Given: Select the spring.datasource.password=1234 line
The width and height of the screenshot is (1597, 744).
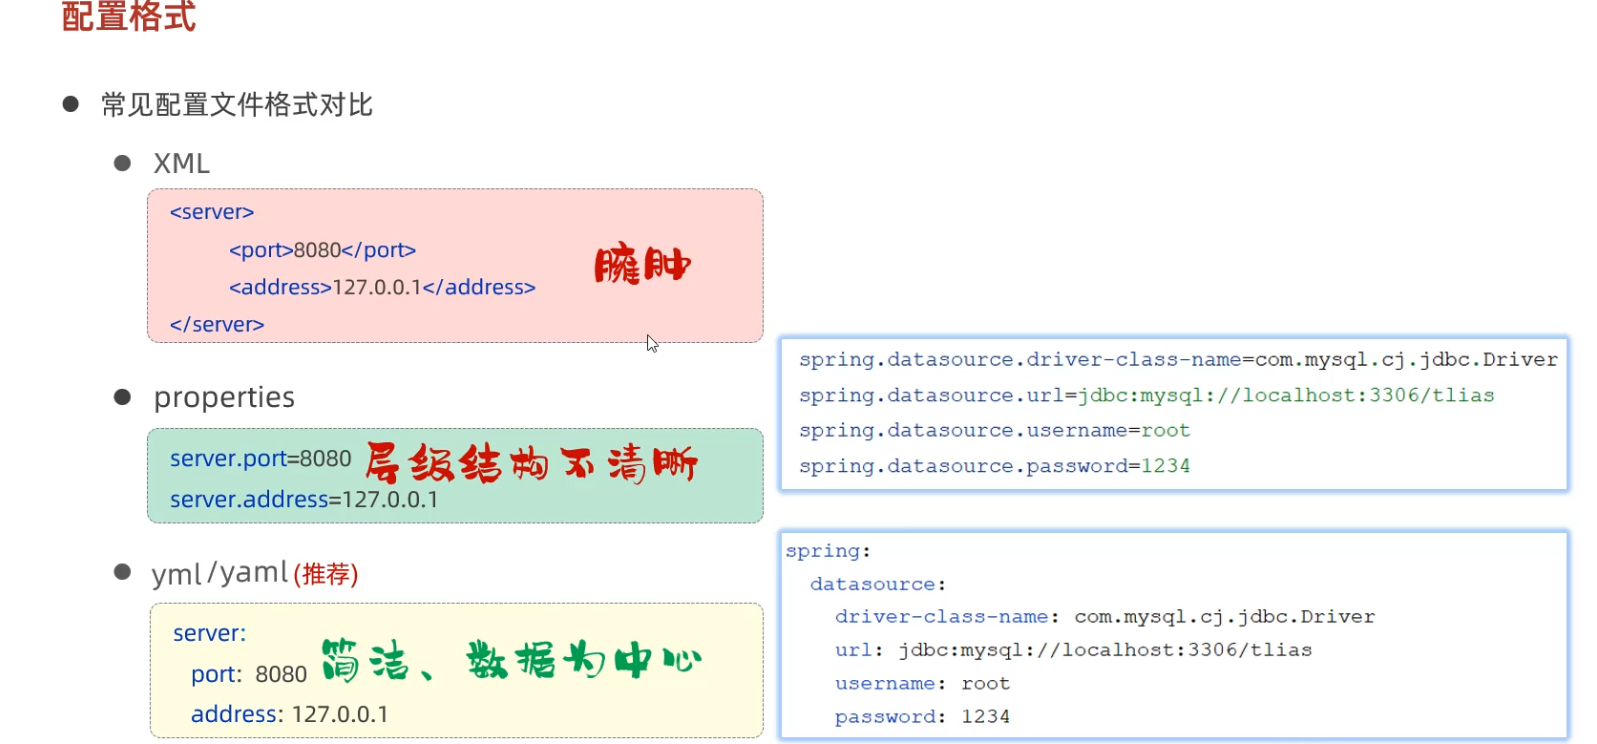Looking at the screenshot, I should [x=994, y=466].
